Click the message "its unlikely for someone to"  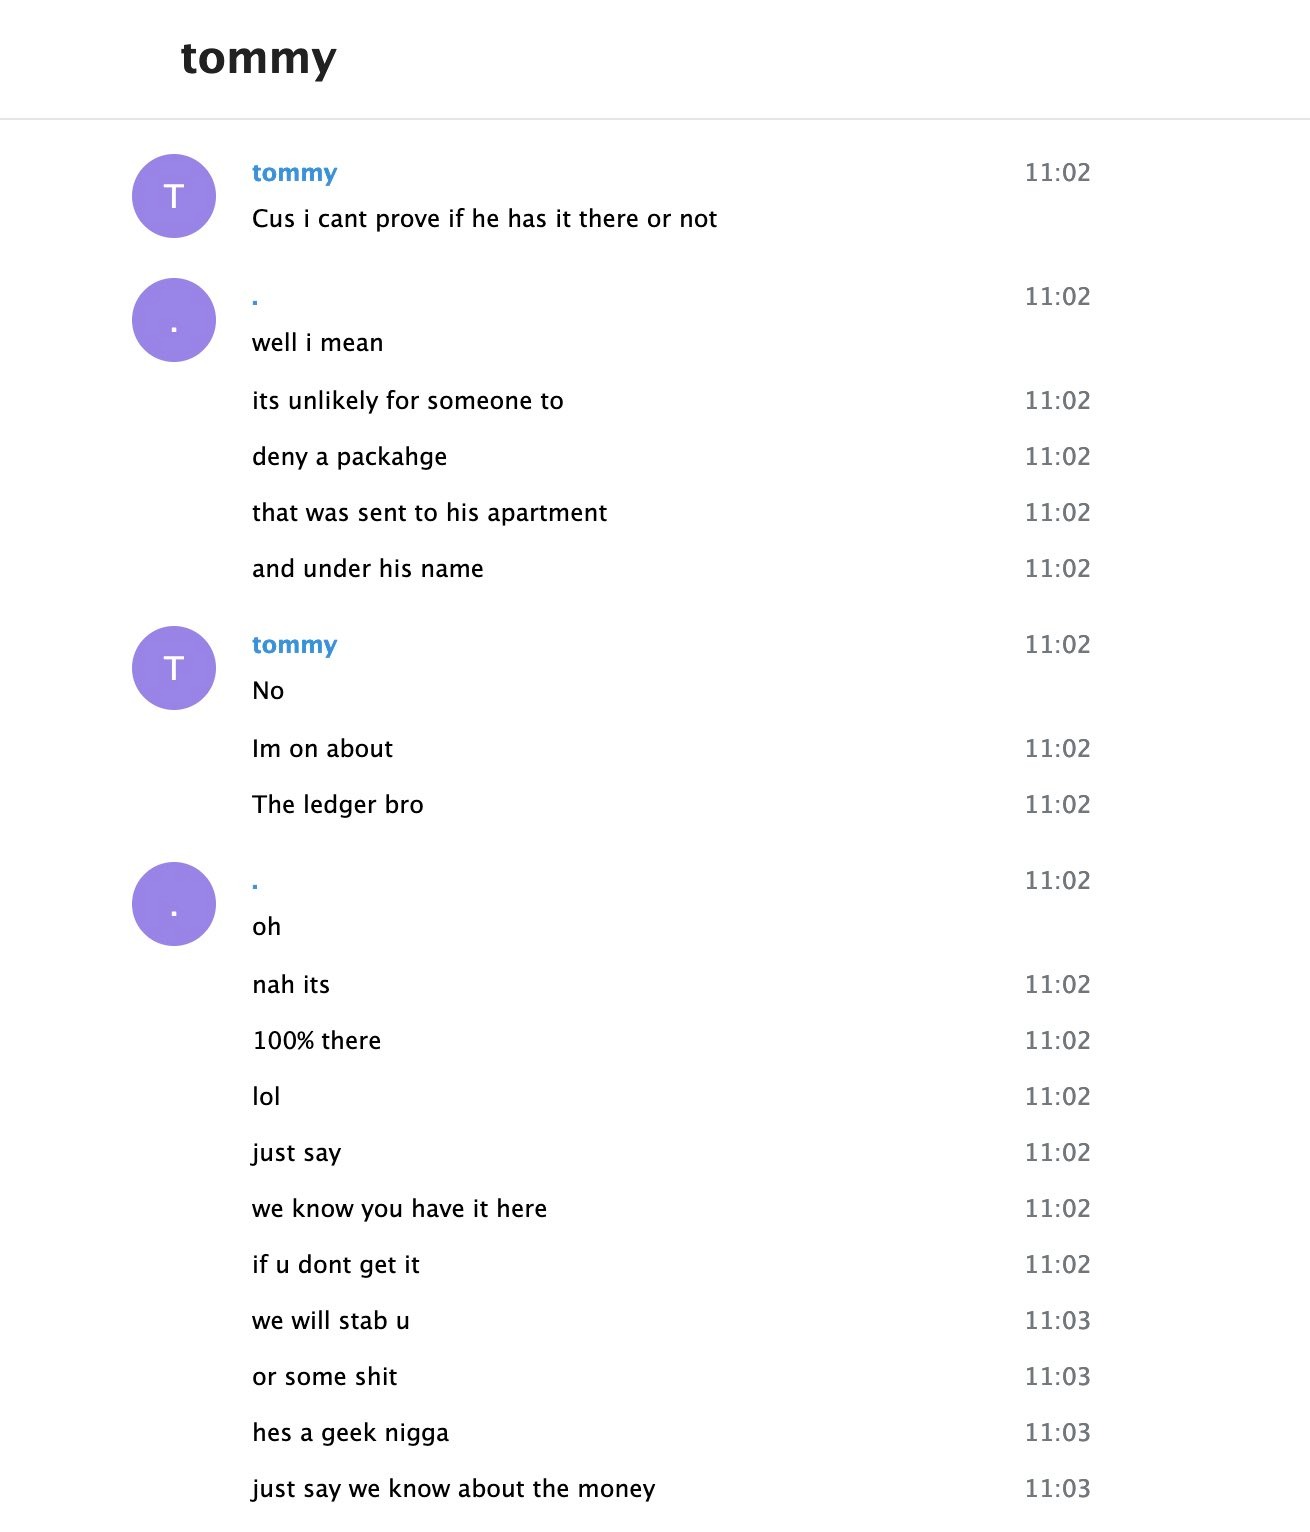click(x=407, y=401)
